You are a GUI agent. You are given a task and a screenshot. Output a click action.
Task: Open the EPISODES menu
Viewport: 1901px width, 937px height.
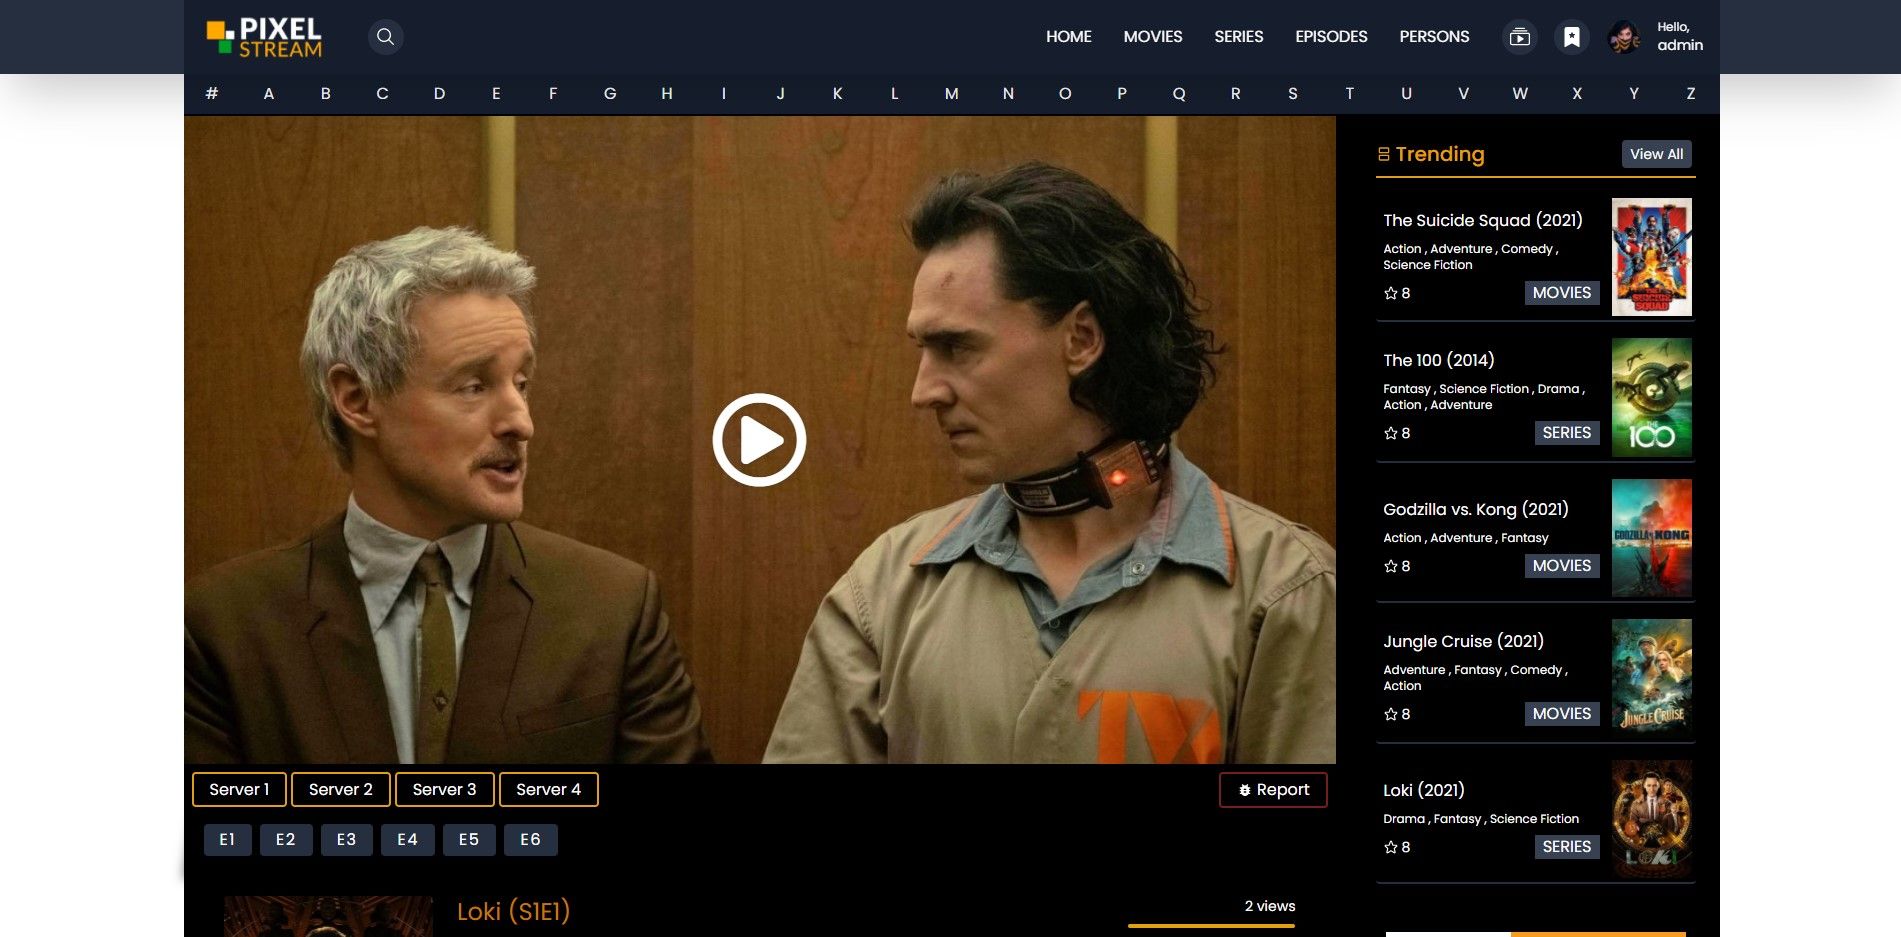tap(1331, 36)
